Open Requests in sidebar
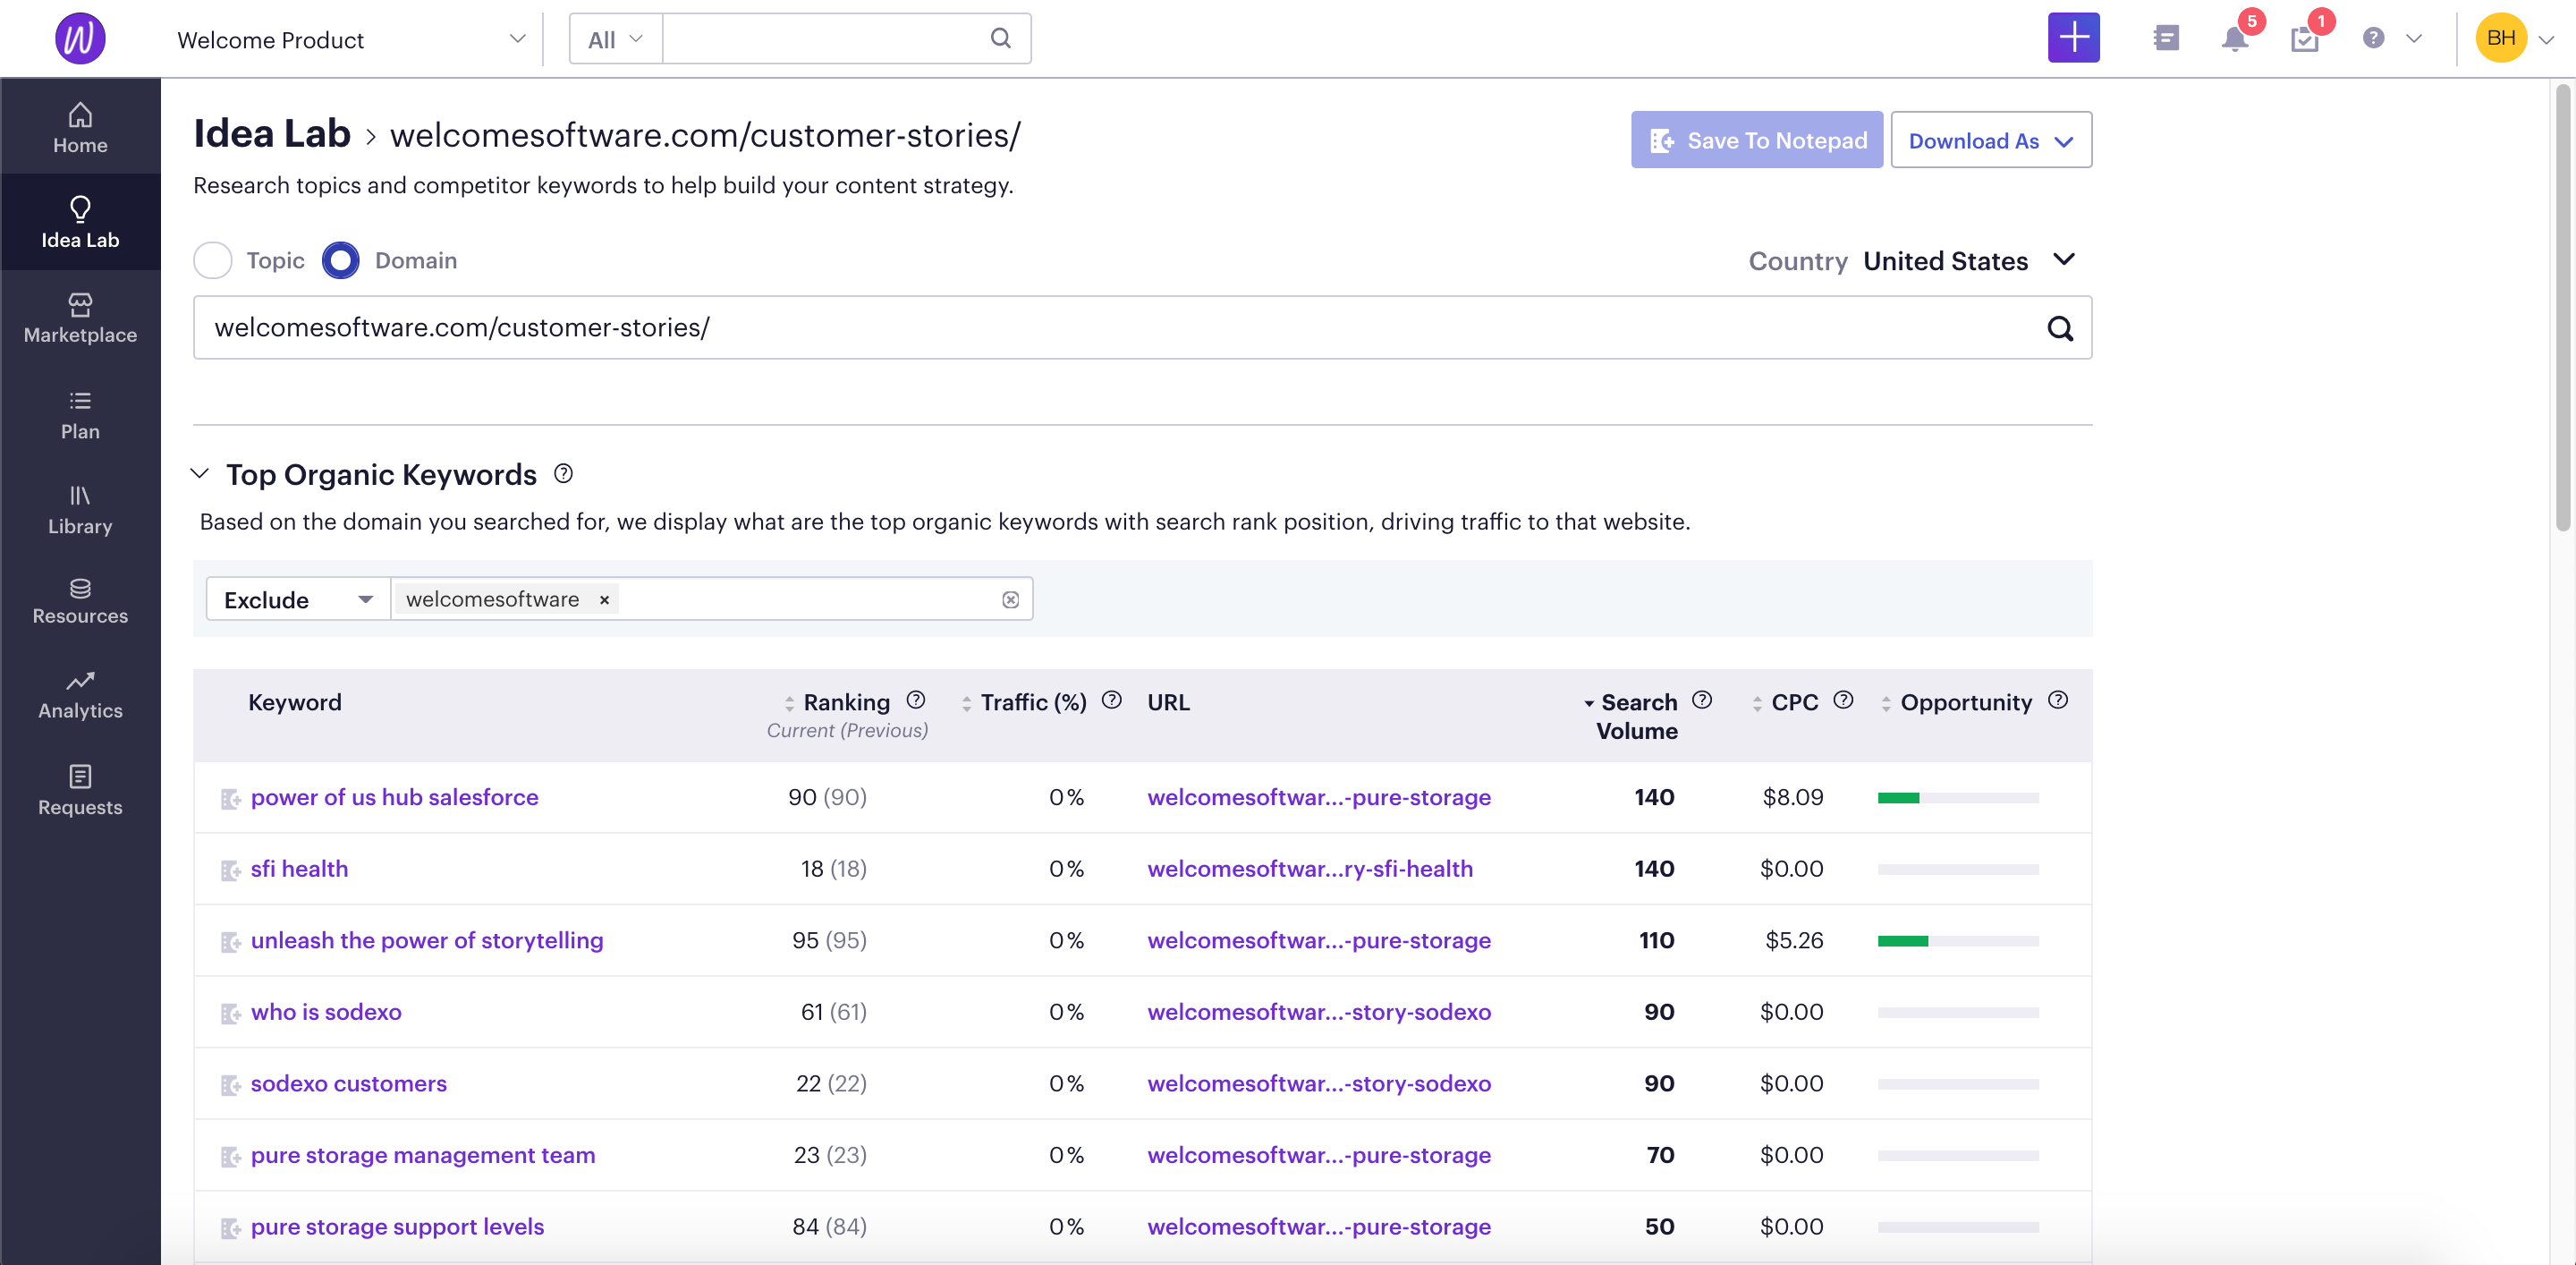This screenshot has height=1265, width=2576. click(80, 791)
